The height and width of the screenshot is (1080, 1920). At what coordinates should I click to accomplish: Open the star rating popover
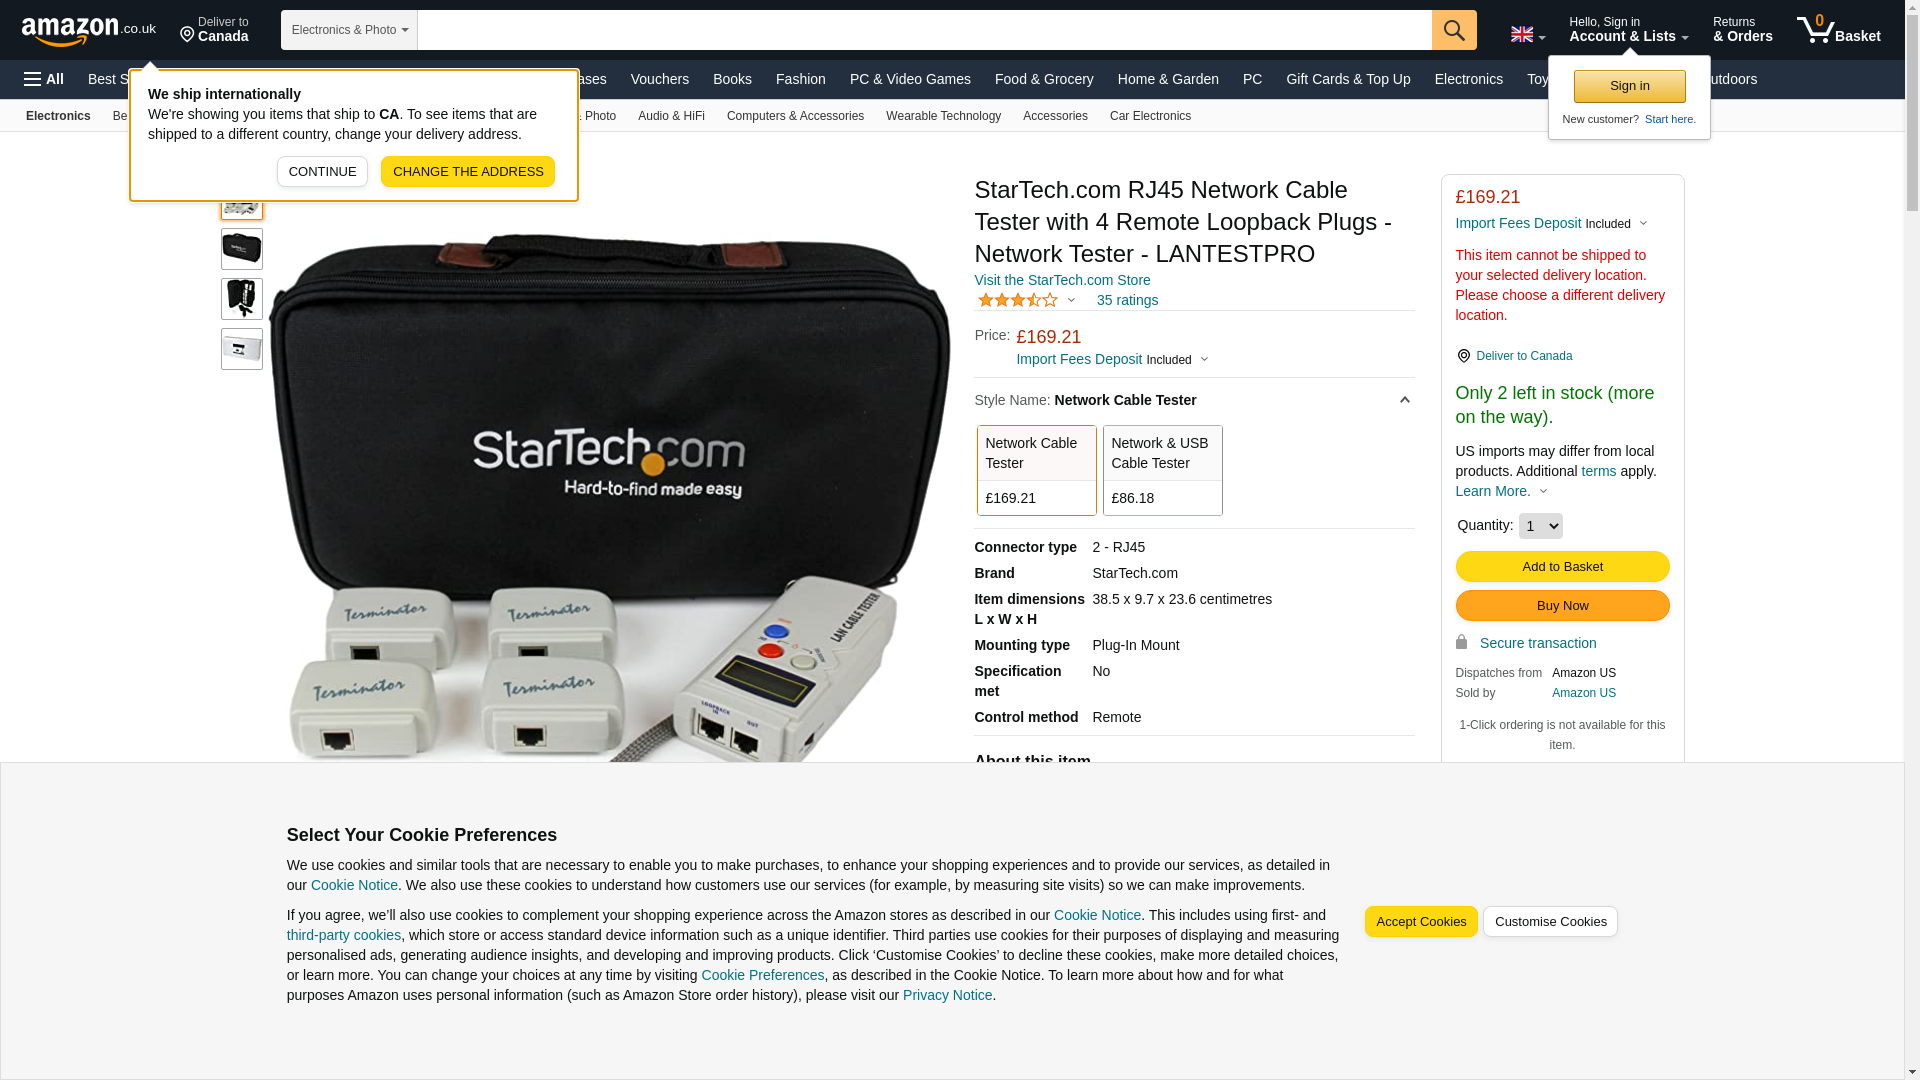[x=1026, y=300]
